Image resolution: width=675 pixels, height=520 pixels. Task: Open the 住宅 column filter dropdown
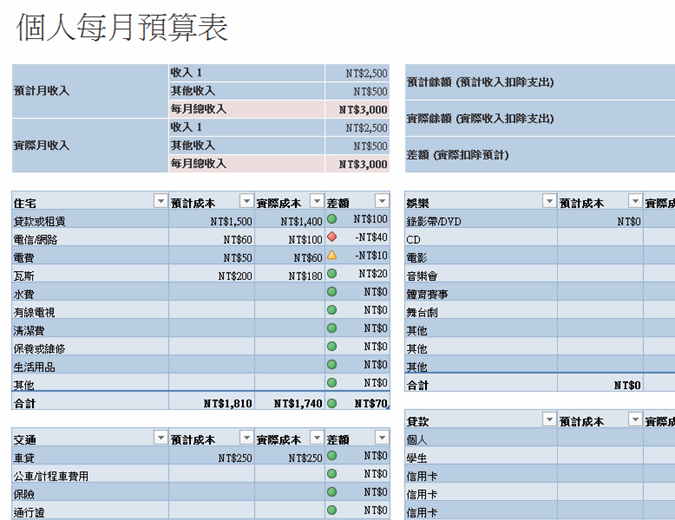160,201
